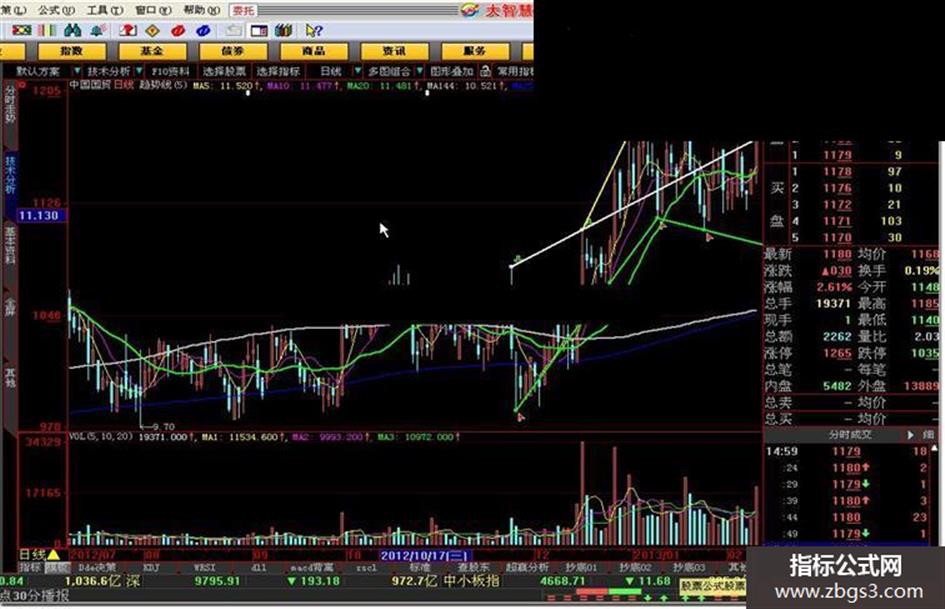Open the 工具 menu
945x609 pixels.
(x=104, y=10)
